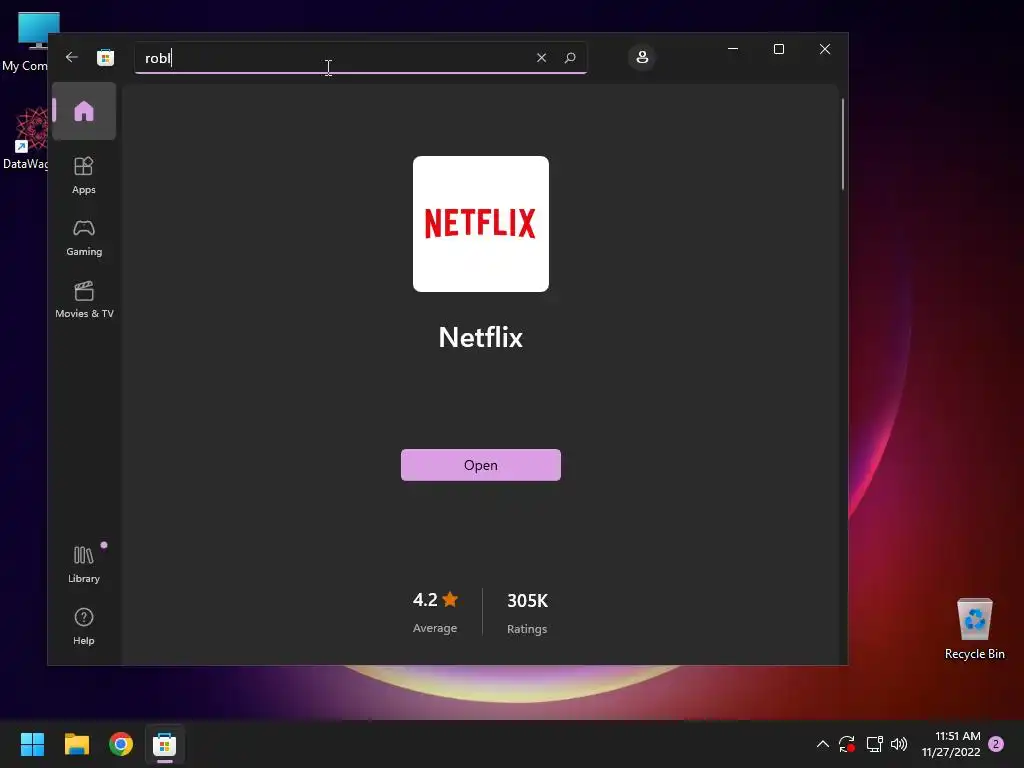This screenshot has width=1024, height=768.
Task: Run search with the magnifier icon
Action: (570, 57)
